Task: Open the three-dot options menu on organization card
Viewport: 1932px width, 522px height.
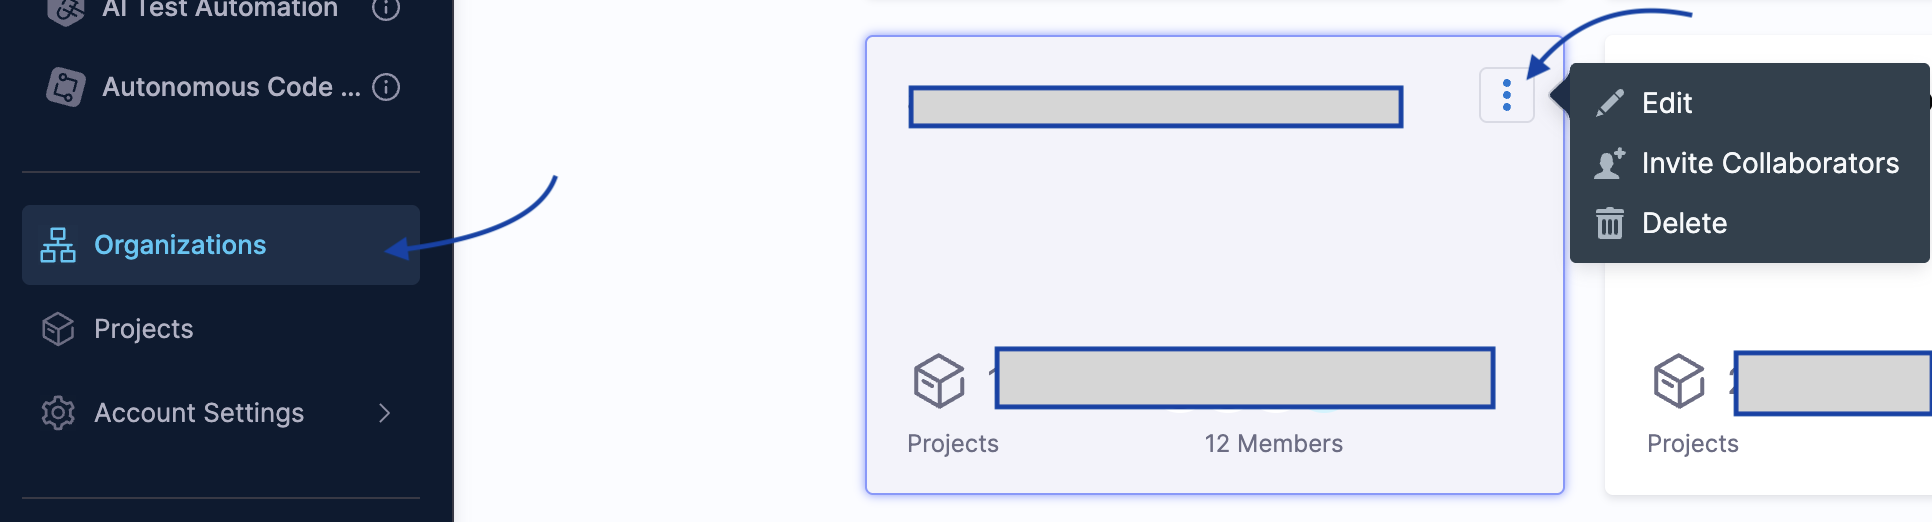Action: pos(1506,96)
